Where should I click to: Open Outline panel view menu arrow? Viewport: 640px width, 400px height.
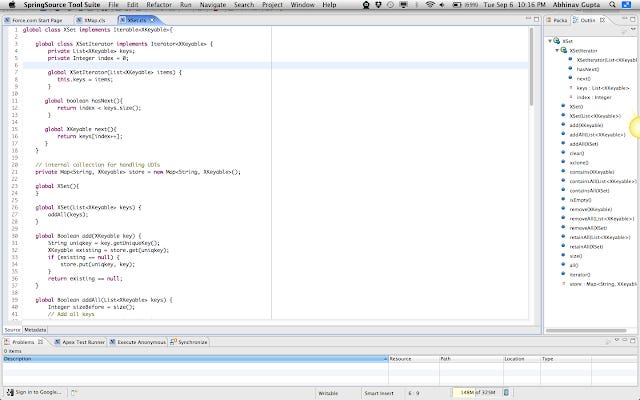click(633, 29)
